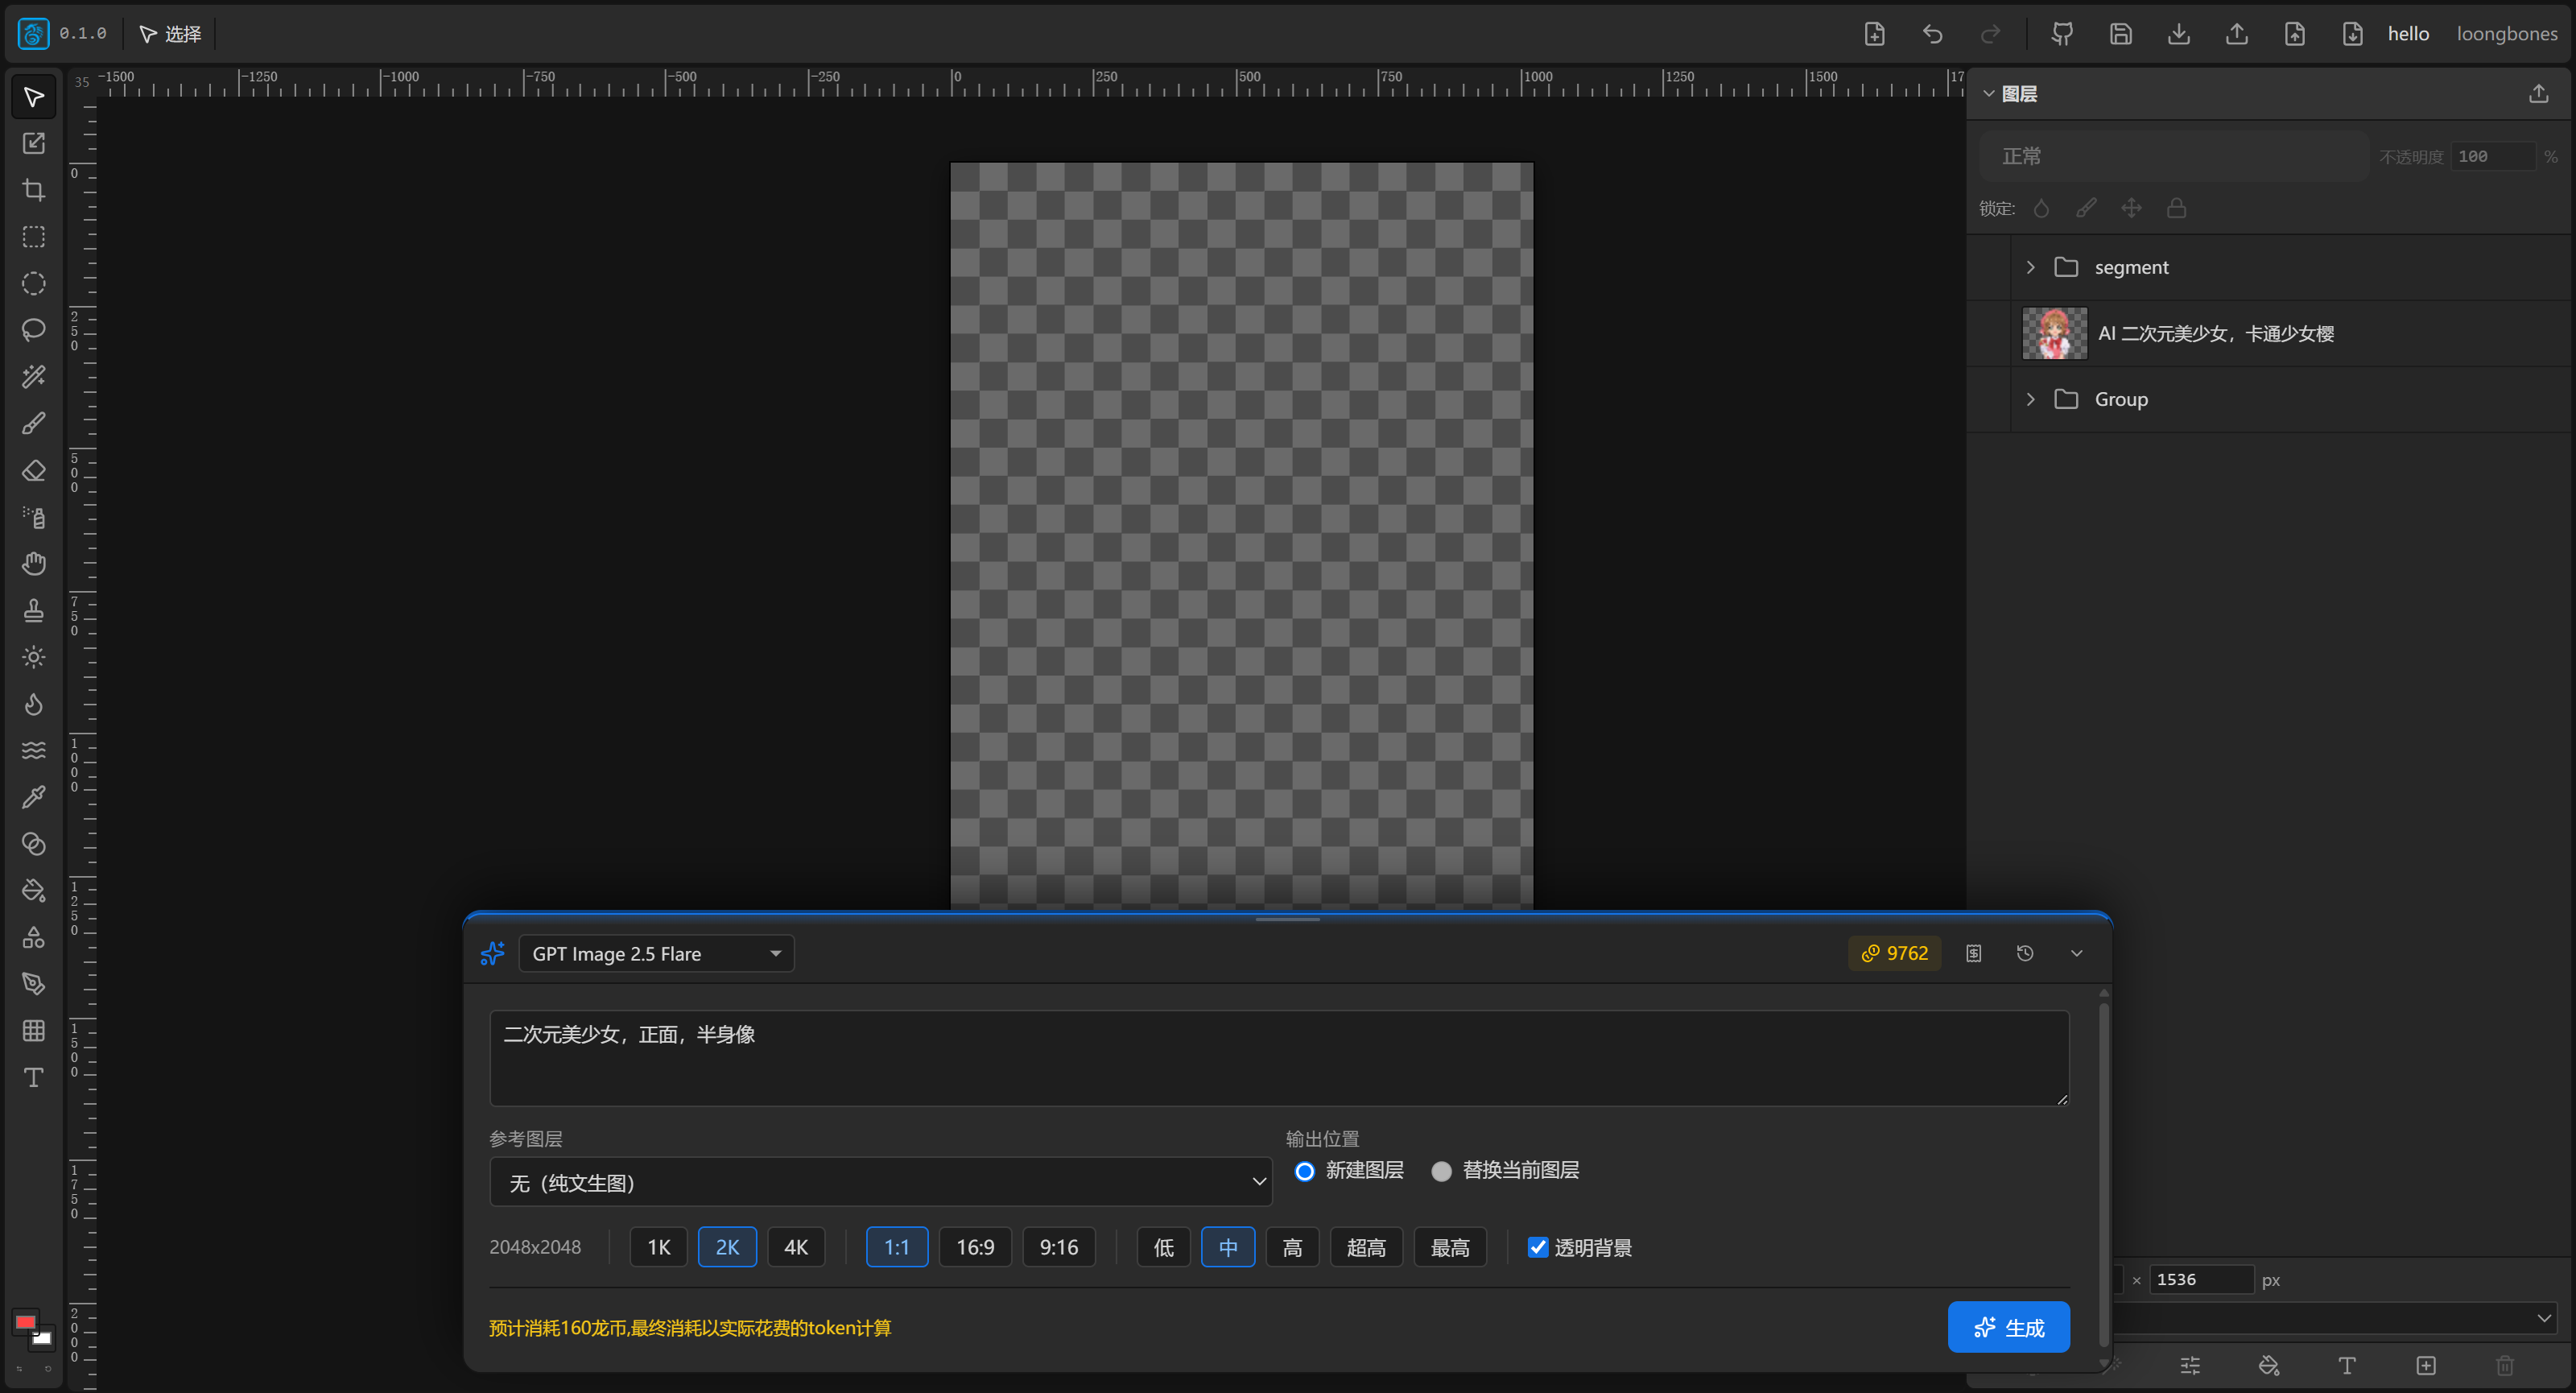Click the prompt text area
Viewport: 2576px width, 1393px height.
1279,1058
